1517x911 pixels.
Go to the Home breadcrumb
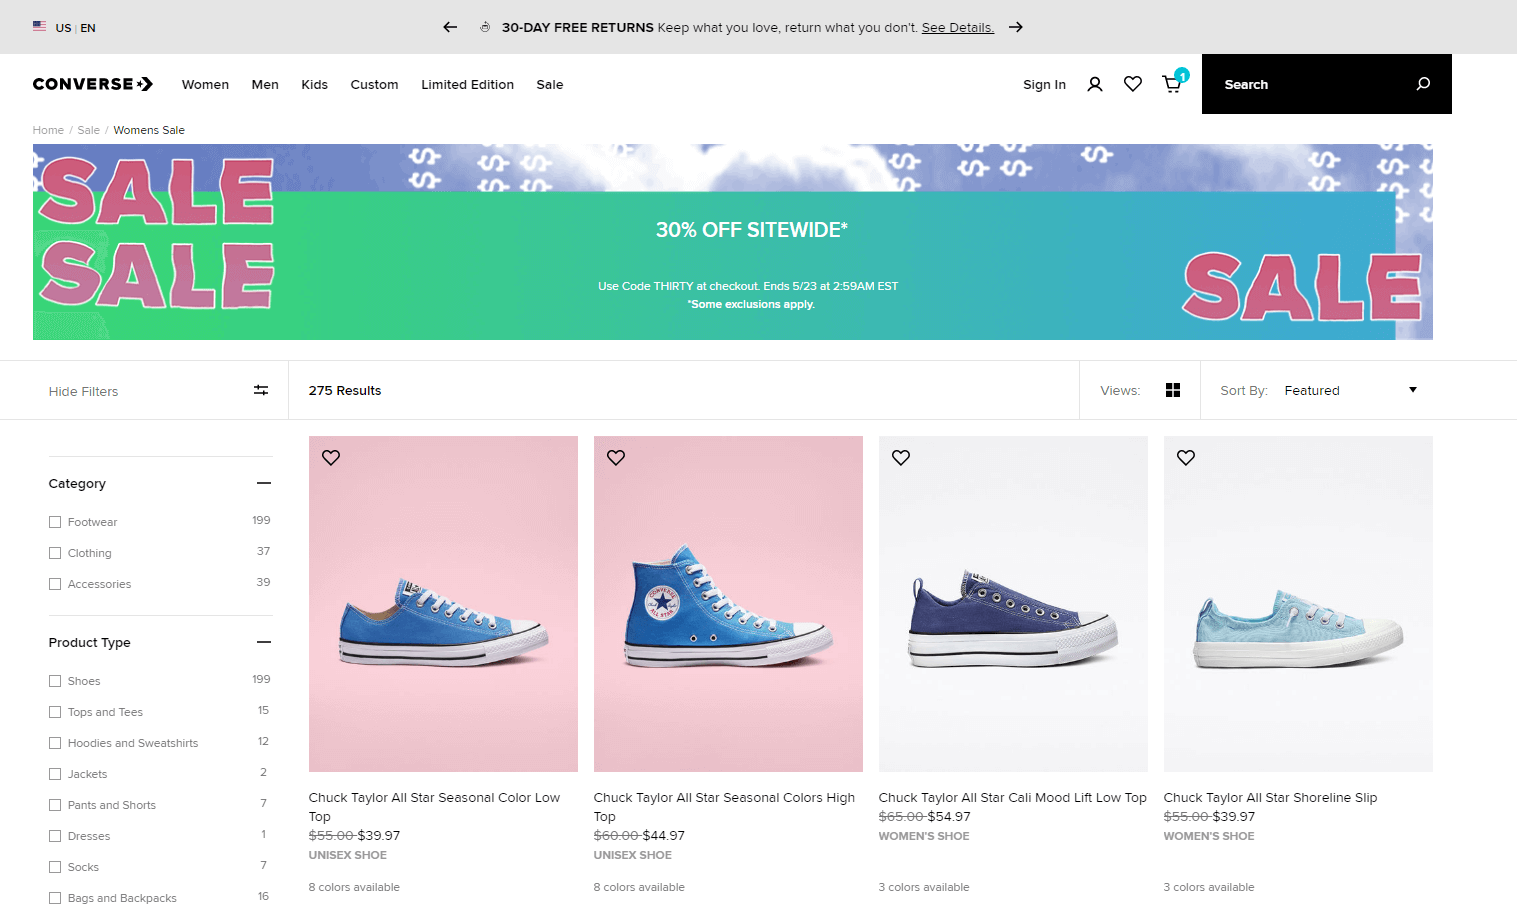pos(48,130)
